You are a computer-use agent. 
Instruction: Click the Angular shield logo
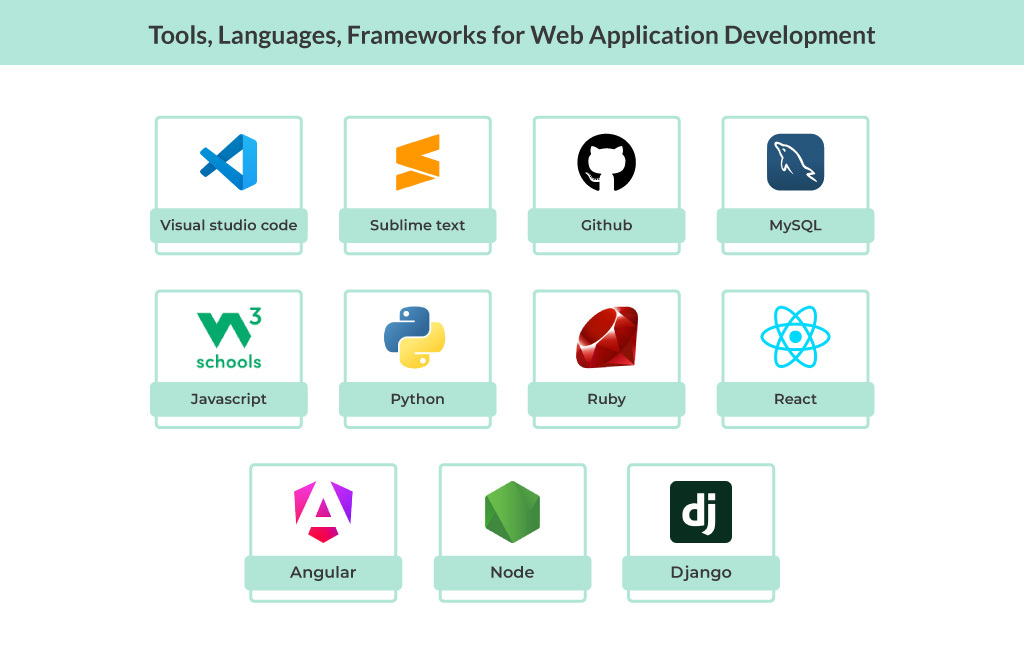pos(323,511)
